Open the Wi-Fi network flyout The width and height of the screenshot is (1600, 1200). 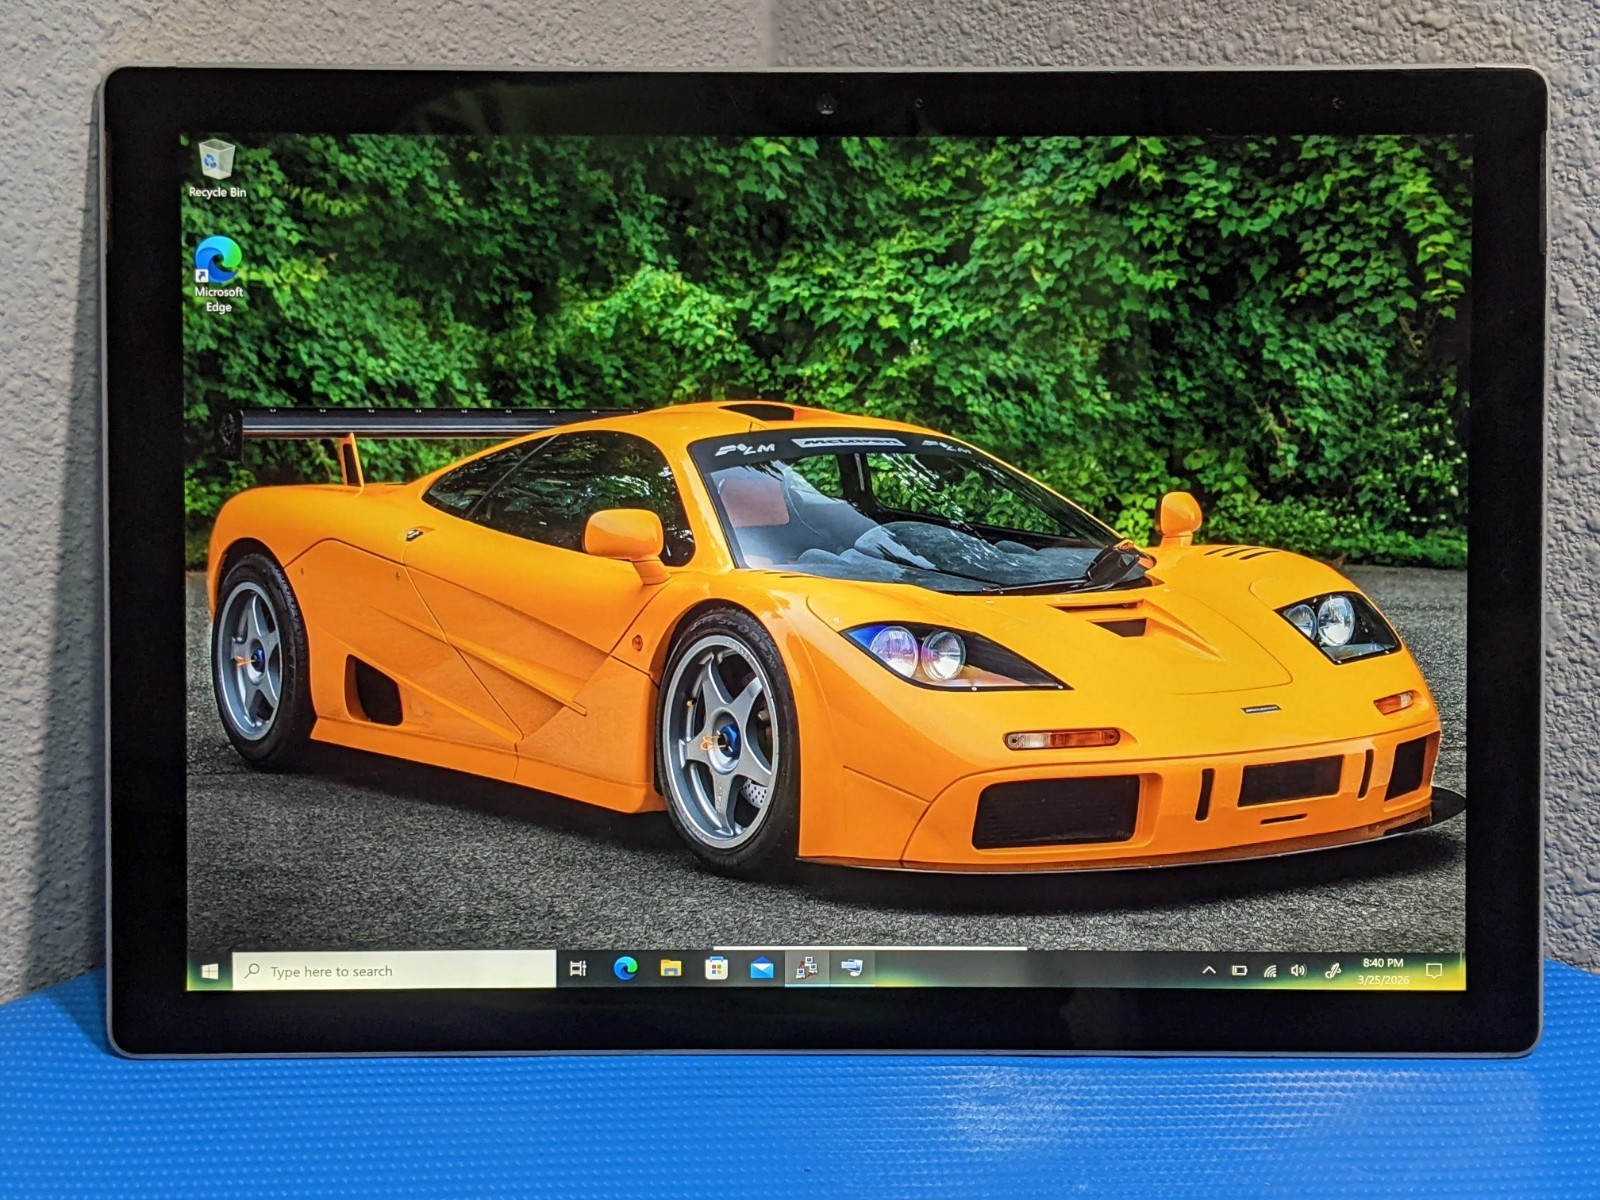(1269, 970)
